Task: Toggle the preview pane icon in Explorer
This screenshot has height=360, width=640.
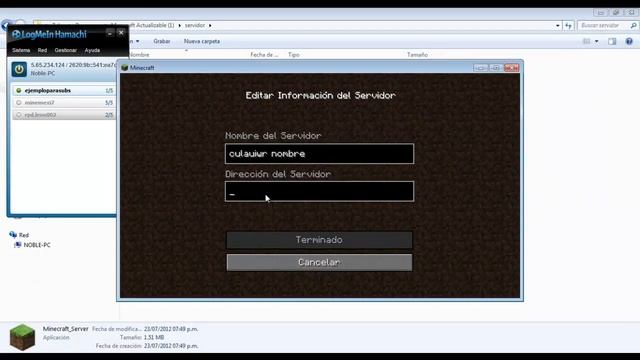Action: click(x=612, y=41)
